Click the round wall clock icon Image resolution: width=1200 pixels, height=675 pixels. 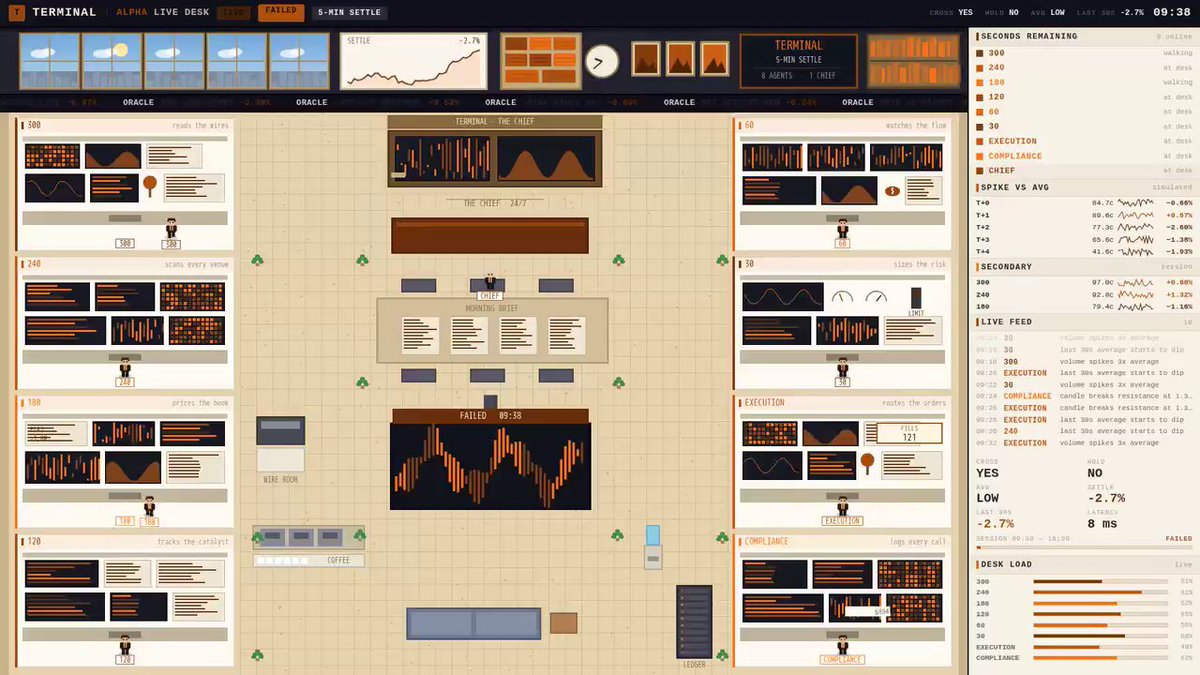click(601, 61)
